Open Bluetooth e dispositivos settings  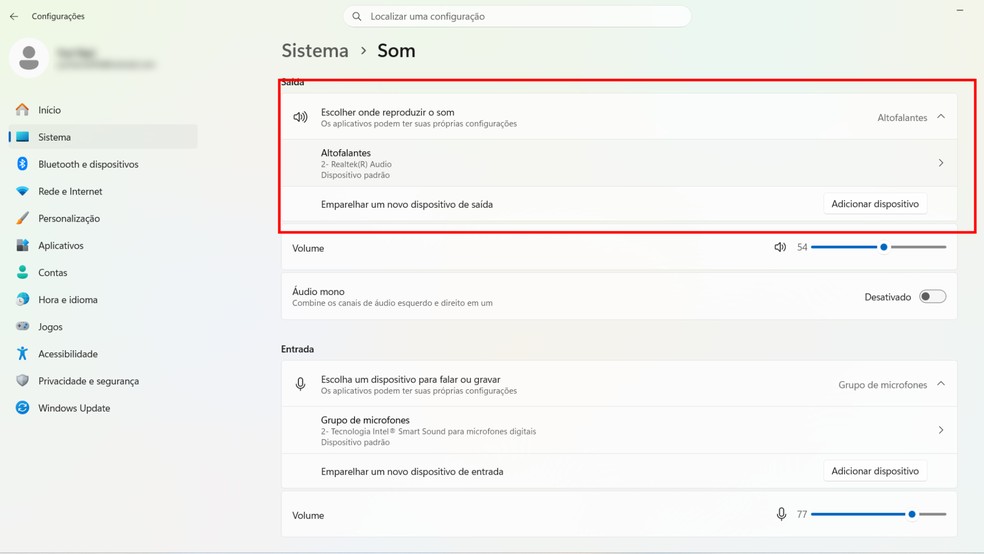coord(104,164)
